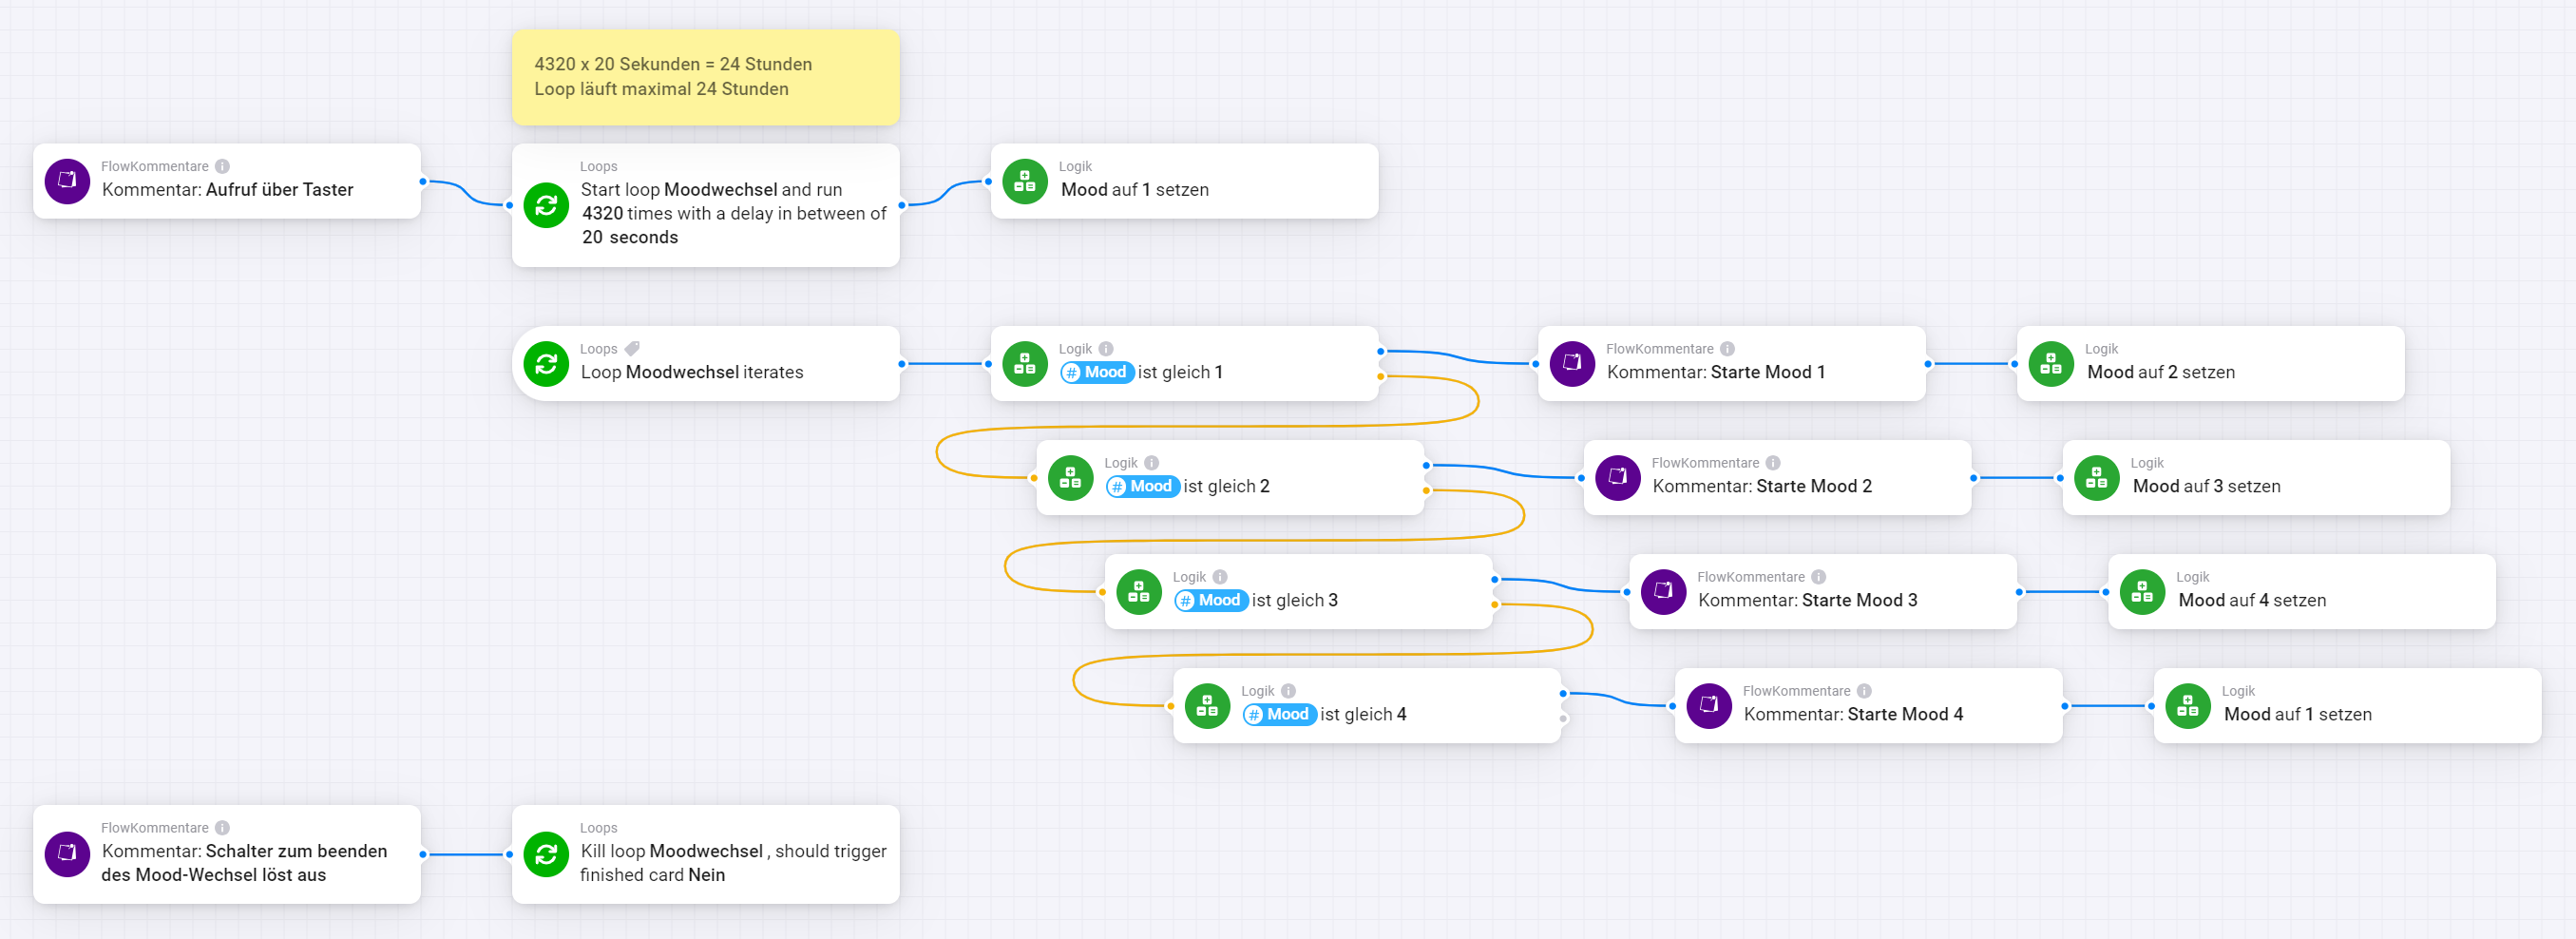Screen dimensions: 2576x939
Task: Open the info icon on 'Mood ist gleich 2' card
Action: coord(1152,463)
